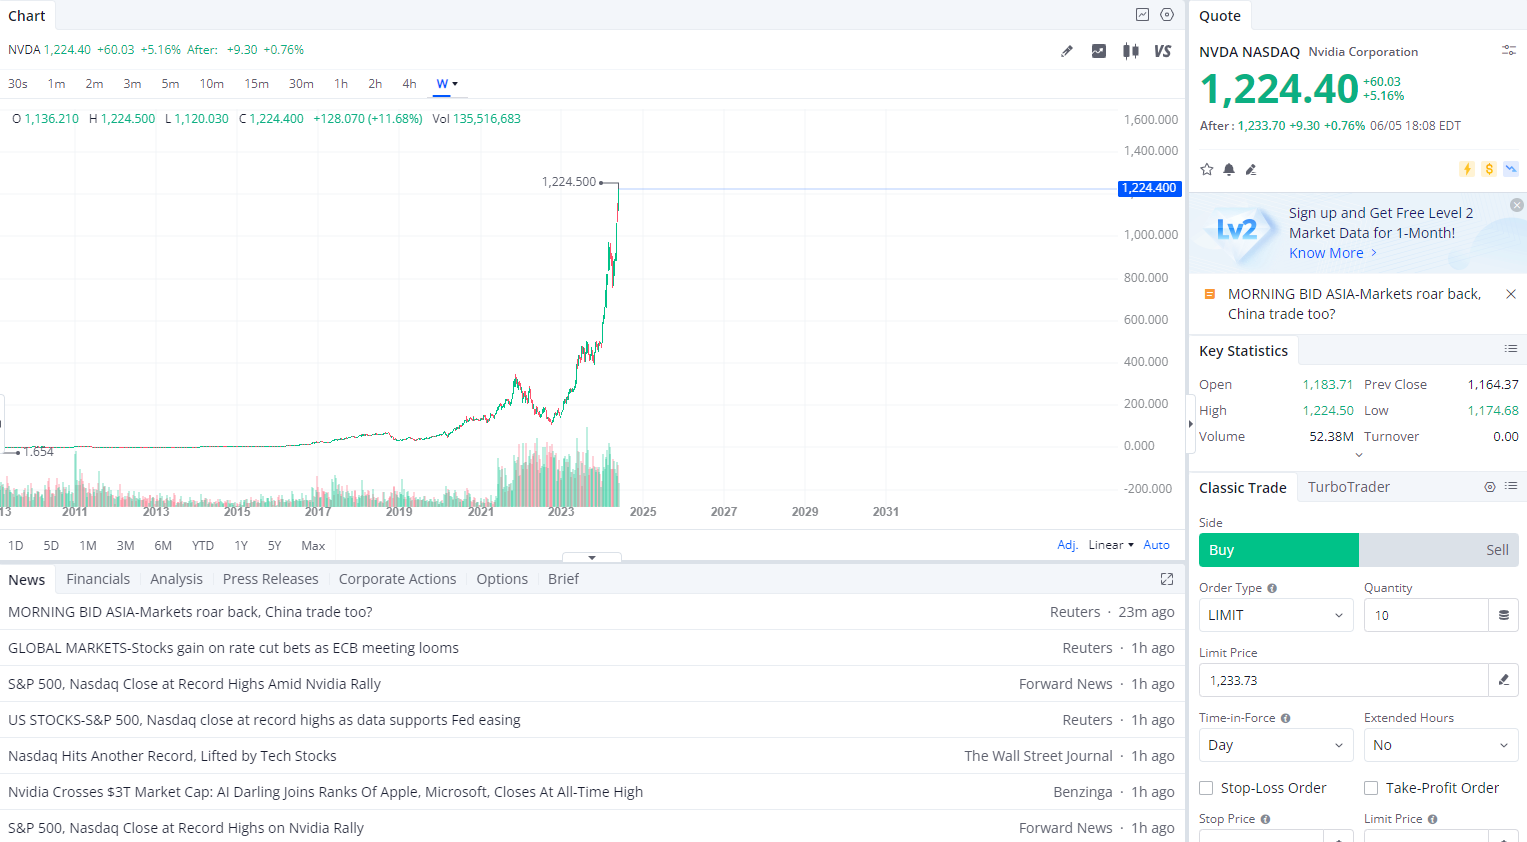Add a note with the pencil icon beside the bell
Viewport: 1527px width, 842px height.
click(1251, 169)
